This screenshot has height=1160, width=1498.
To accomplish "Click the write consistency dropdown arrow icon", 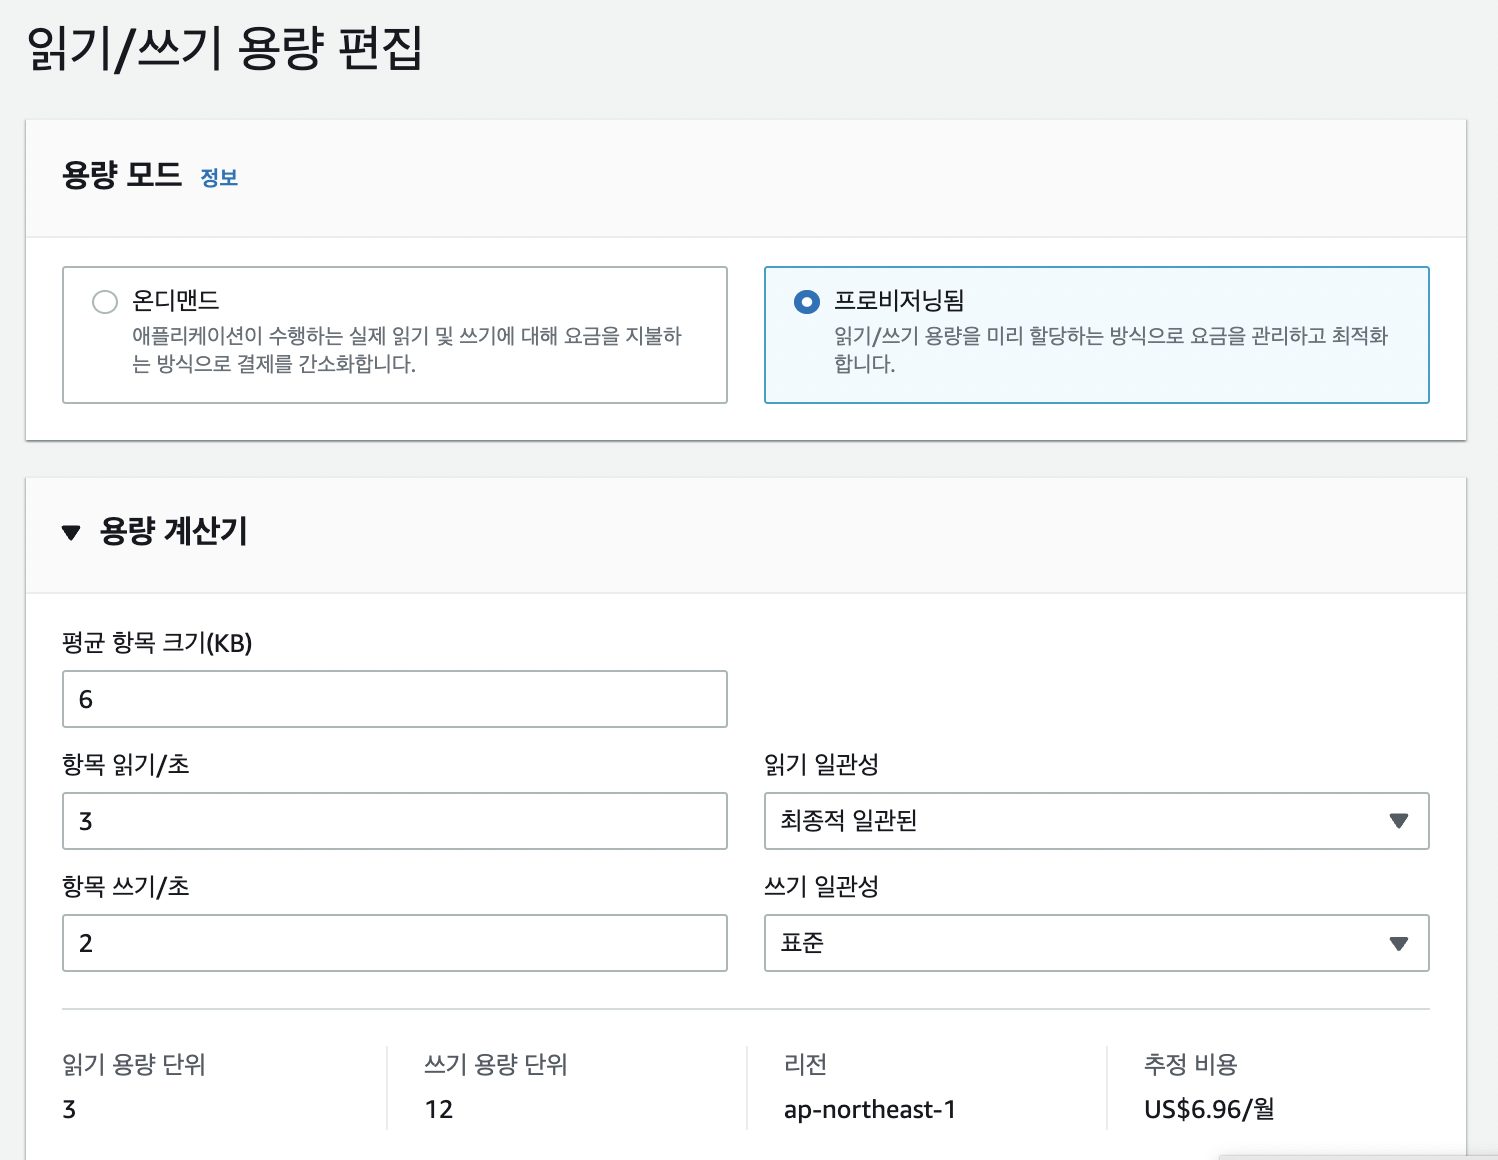I will coord(1398,943).
